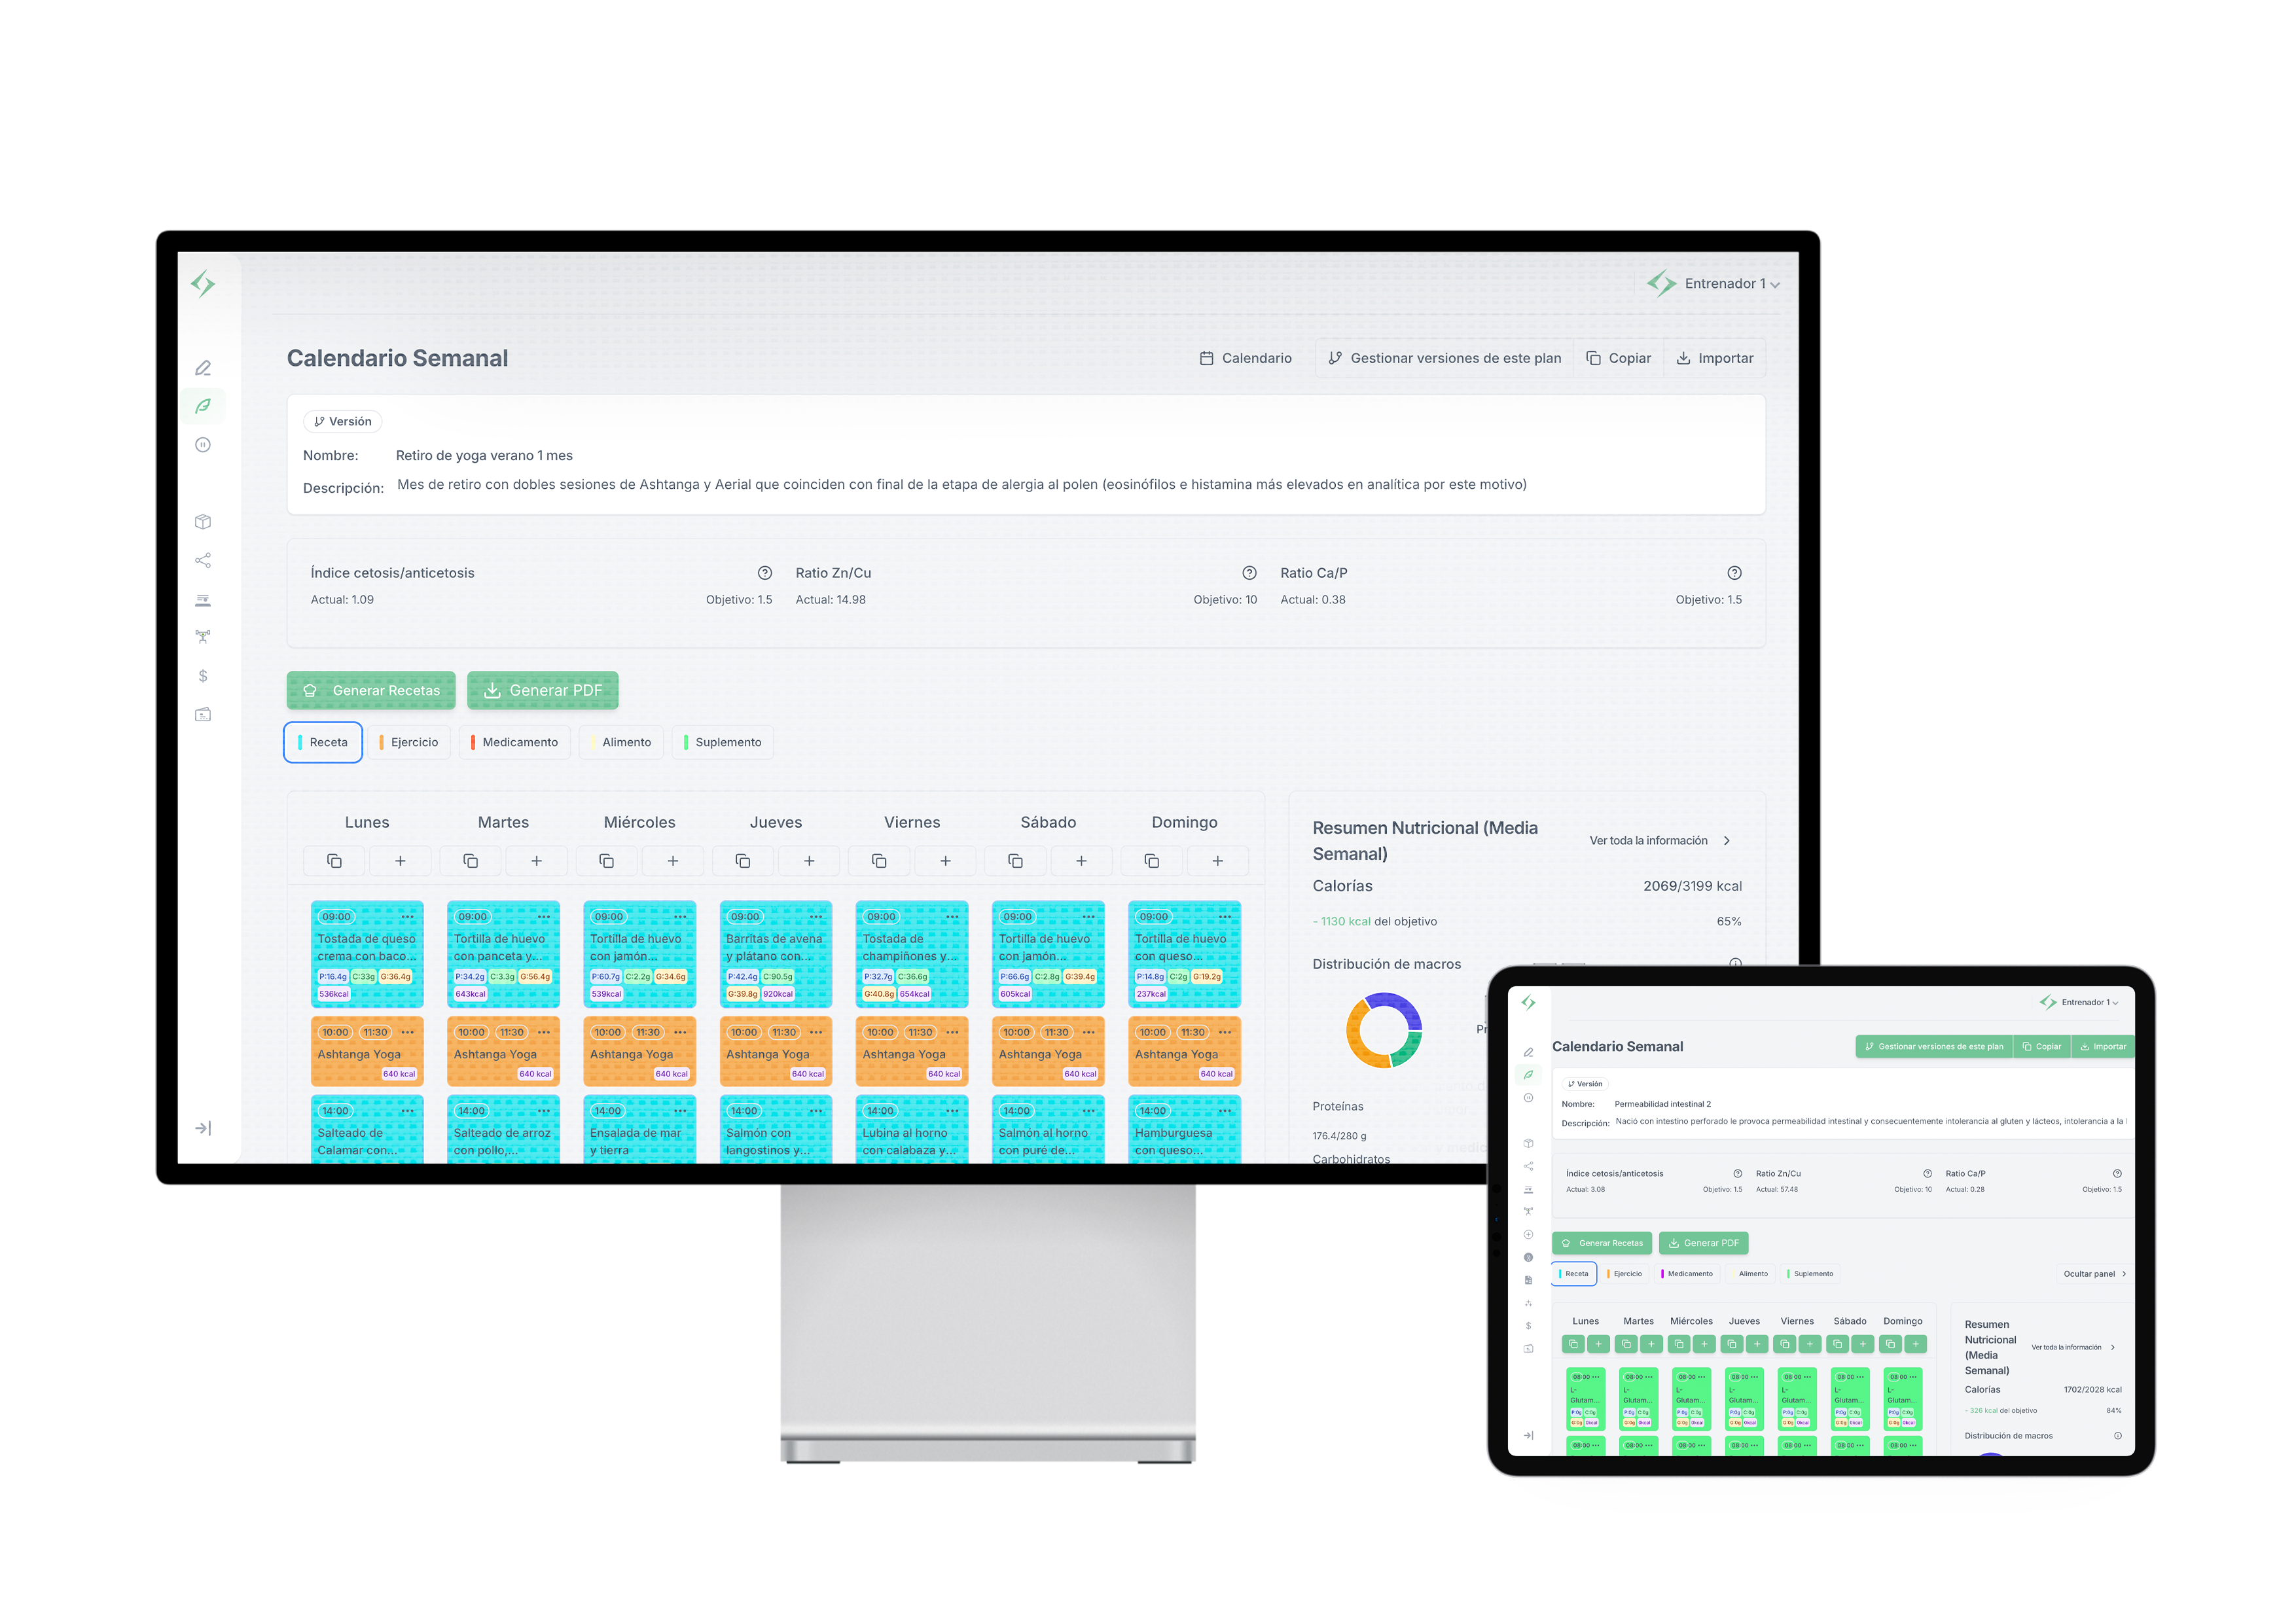Click the macros distribution donut chart
The width and height of the screenshot is (2296, 1623).
pos(1383,1030)
